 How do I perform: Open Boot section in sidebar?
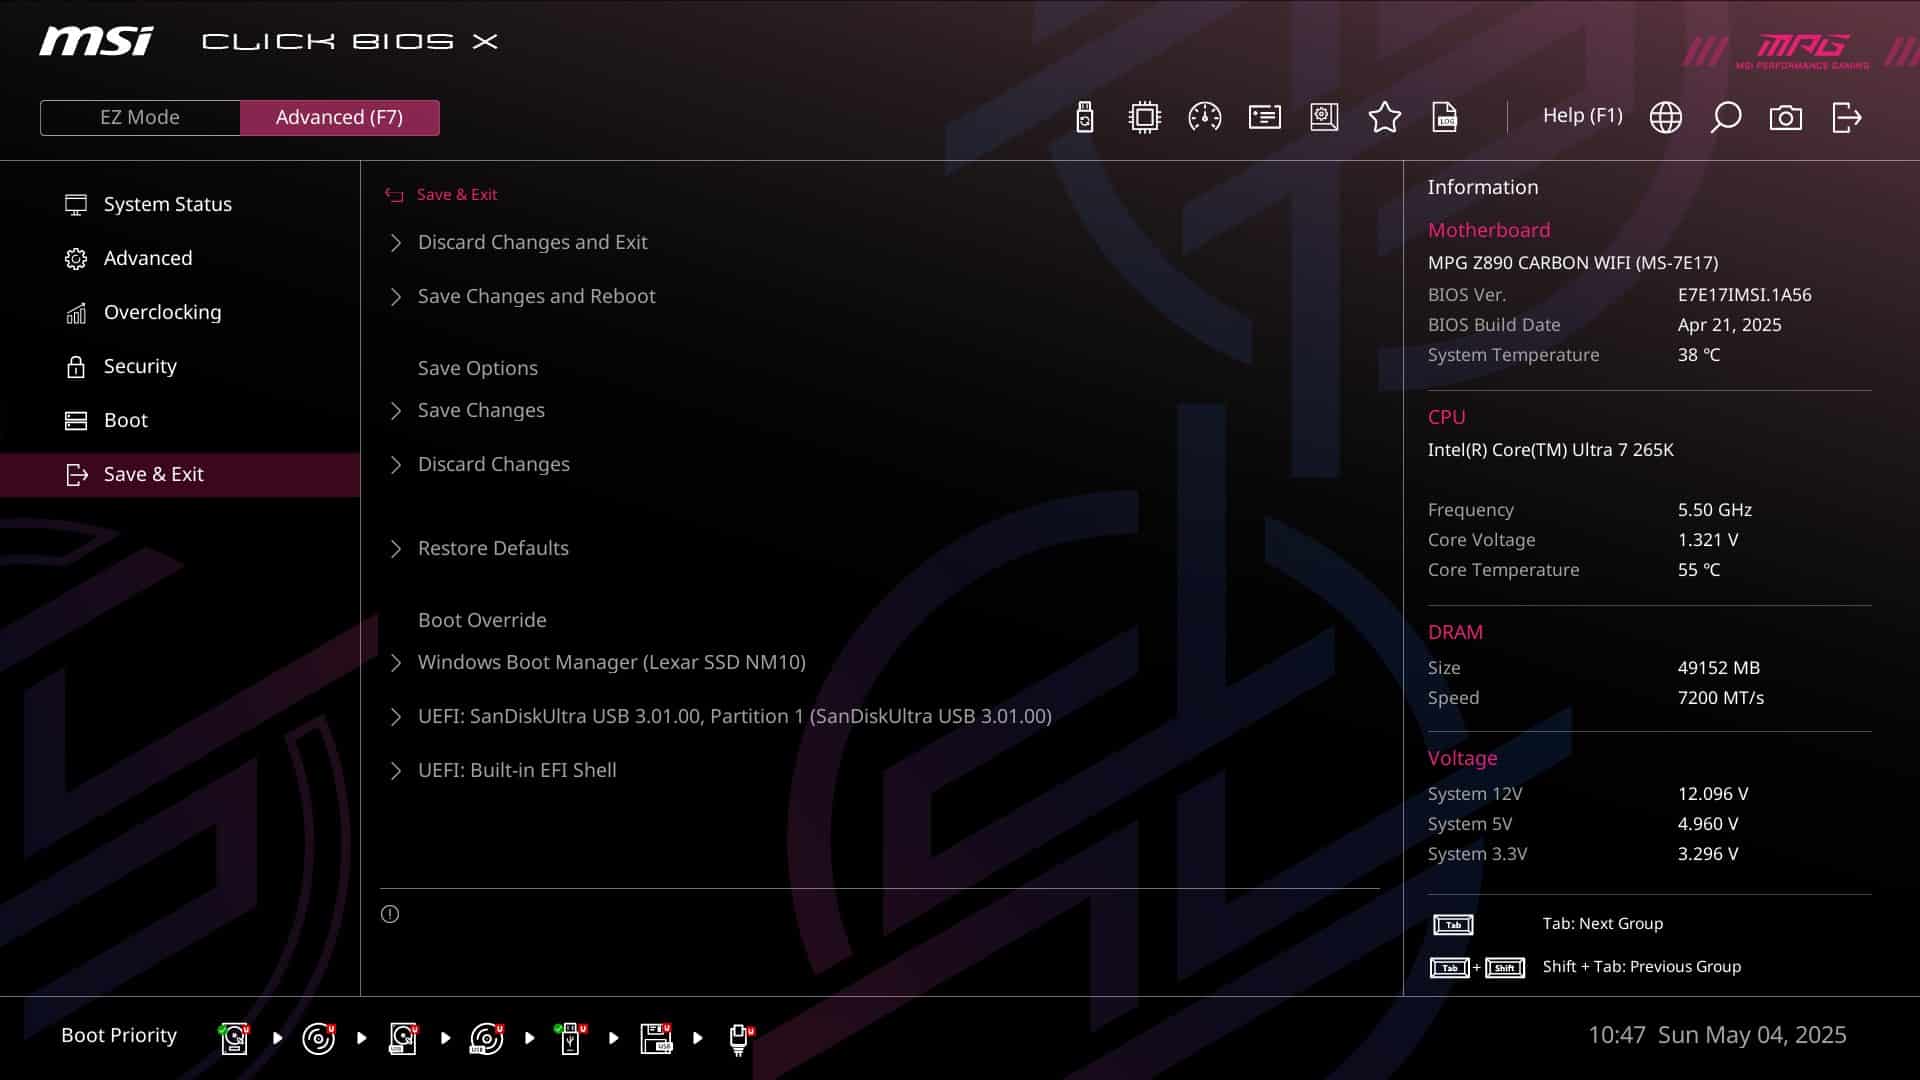(x=180, y=420)
